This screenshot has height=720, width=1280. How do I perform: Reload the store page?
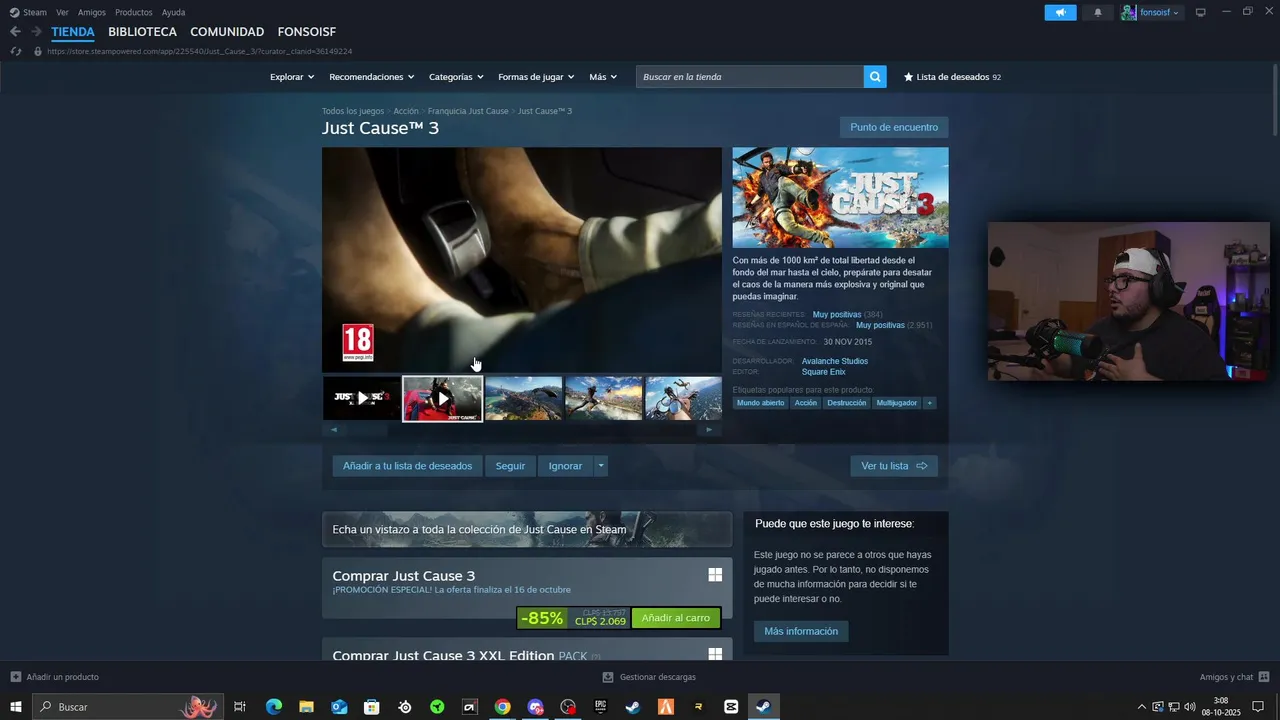point(15,51)
